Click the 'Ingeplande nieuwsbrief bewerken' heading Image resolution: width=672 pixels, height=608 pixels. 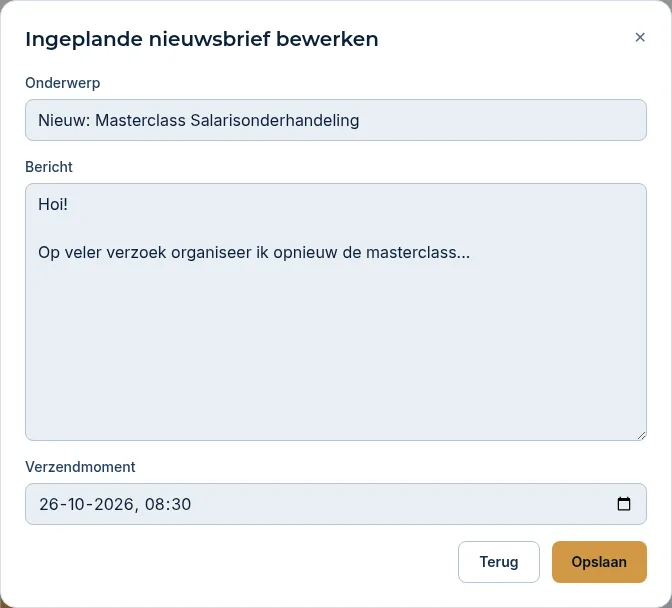[x=201, y=39]
